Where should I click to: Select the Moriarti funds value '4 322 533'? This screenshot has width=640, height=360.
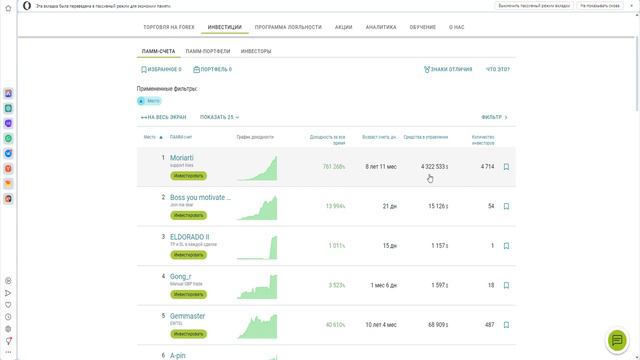pos(435,167)
